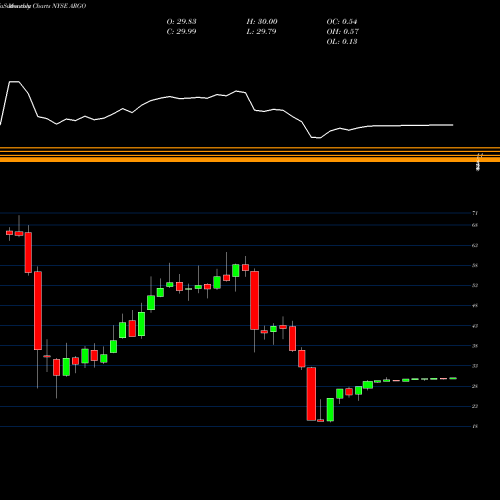Click the 71 price axis label
The height and width of the screenshot is (500, 500).
(475, 213)
